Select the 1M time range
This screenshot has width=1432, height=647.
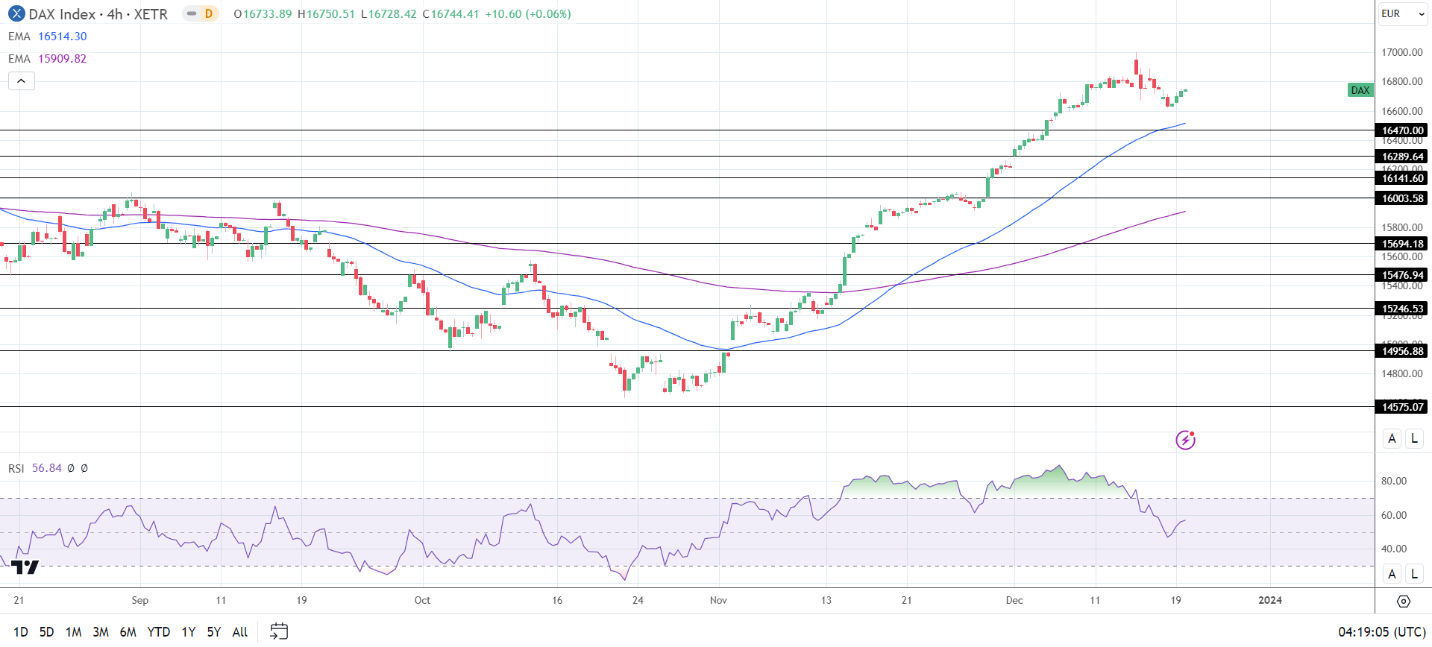click(x=74, y=632)
